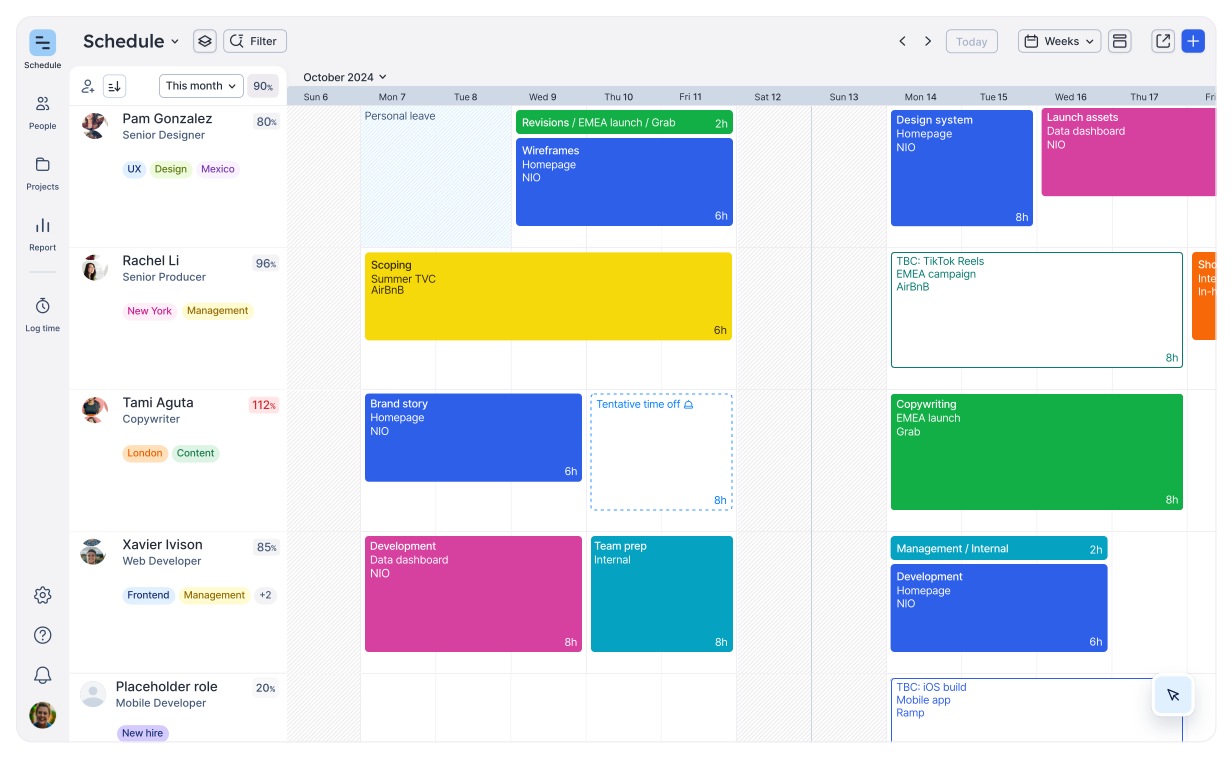Open the Filter panel
1232x758 pixels.
tap(254, 40)
